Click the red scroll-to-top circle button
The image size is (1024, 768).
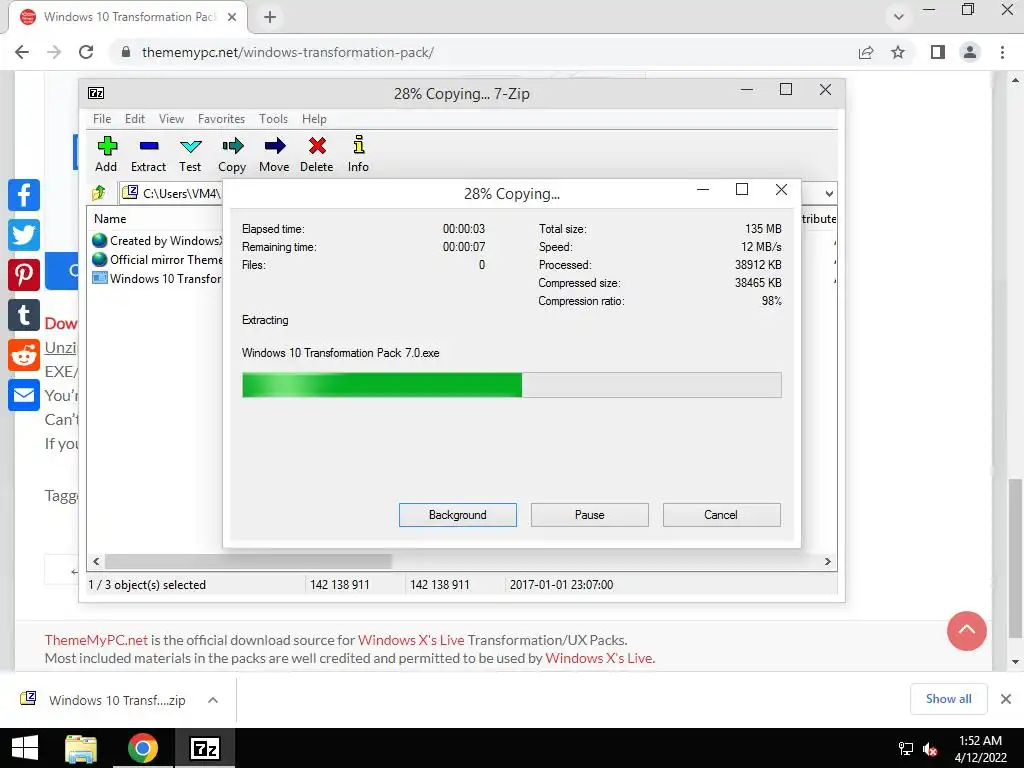point(967,631)
